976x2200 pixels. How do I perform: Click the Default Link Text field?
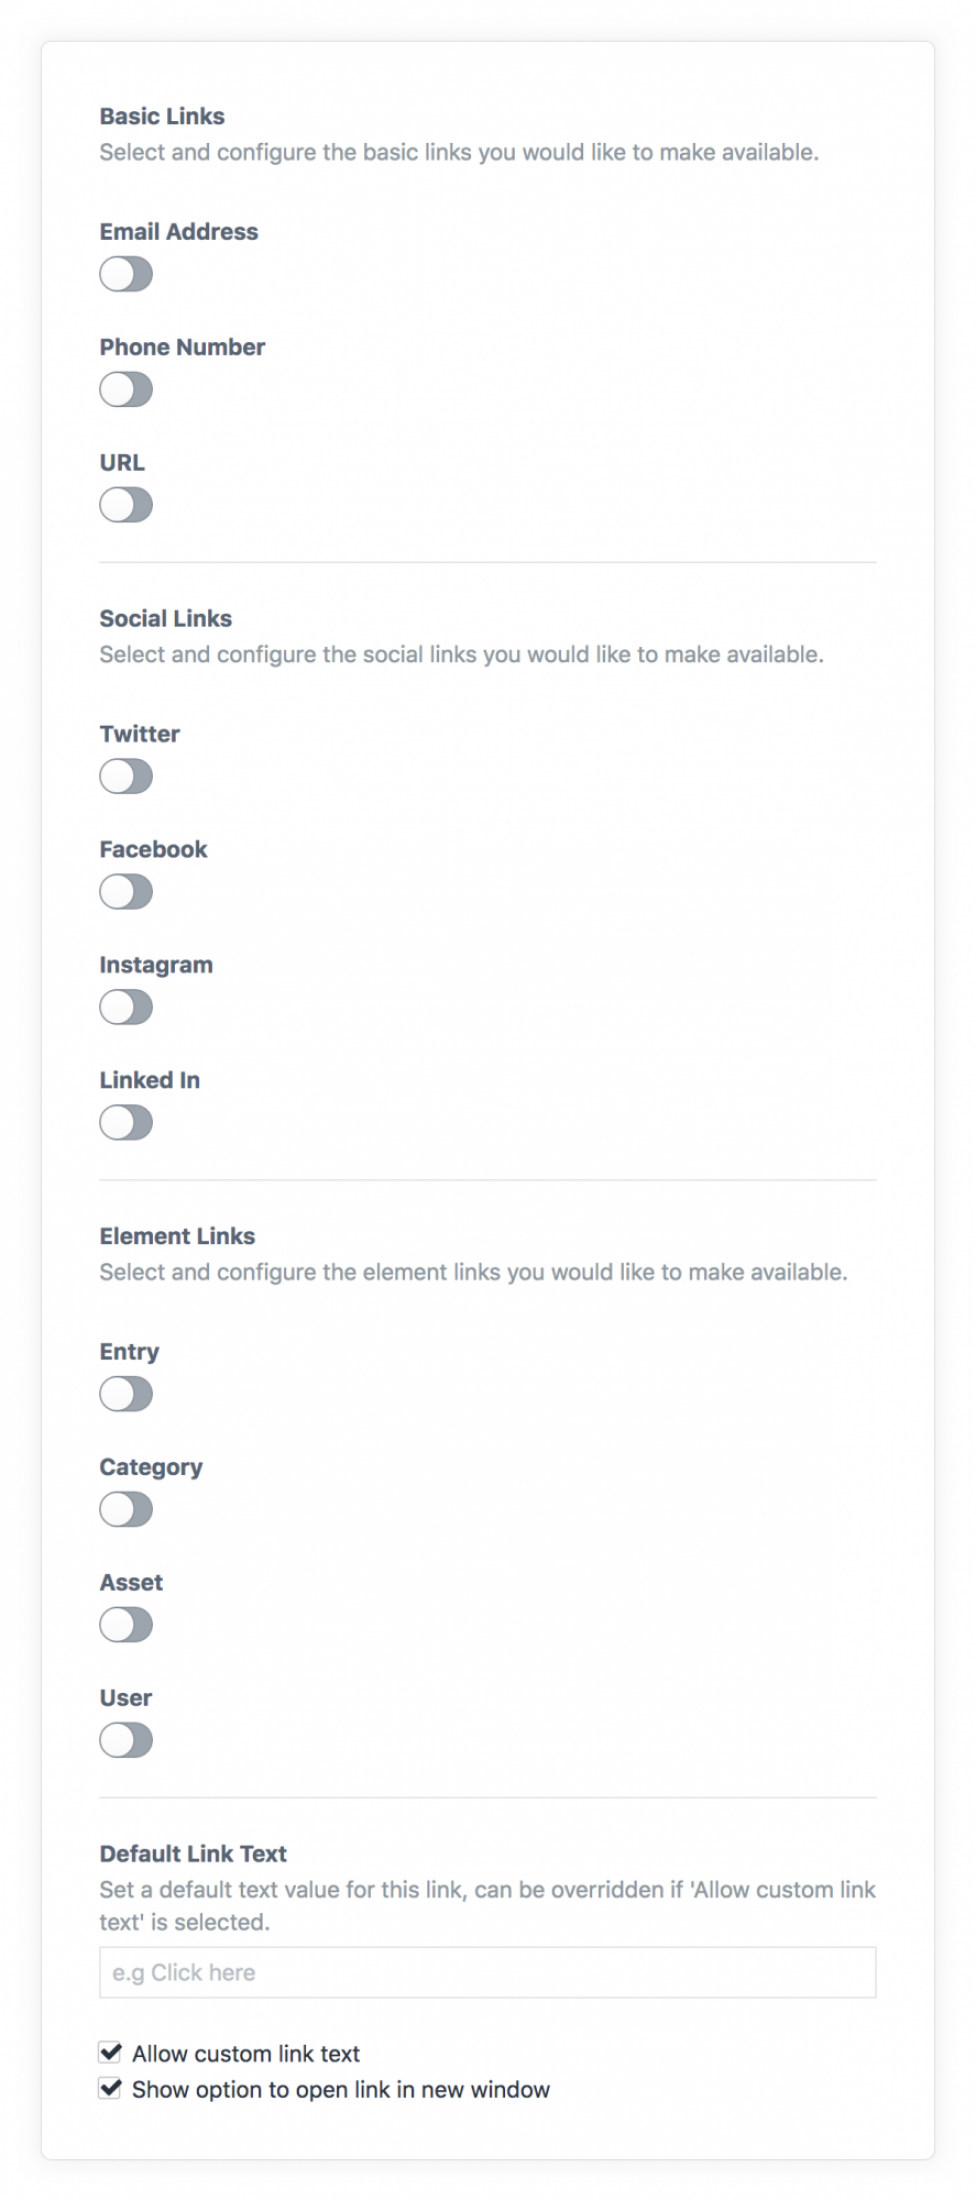(x=487, y=1972)
